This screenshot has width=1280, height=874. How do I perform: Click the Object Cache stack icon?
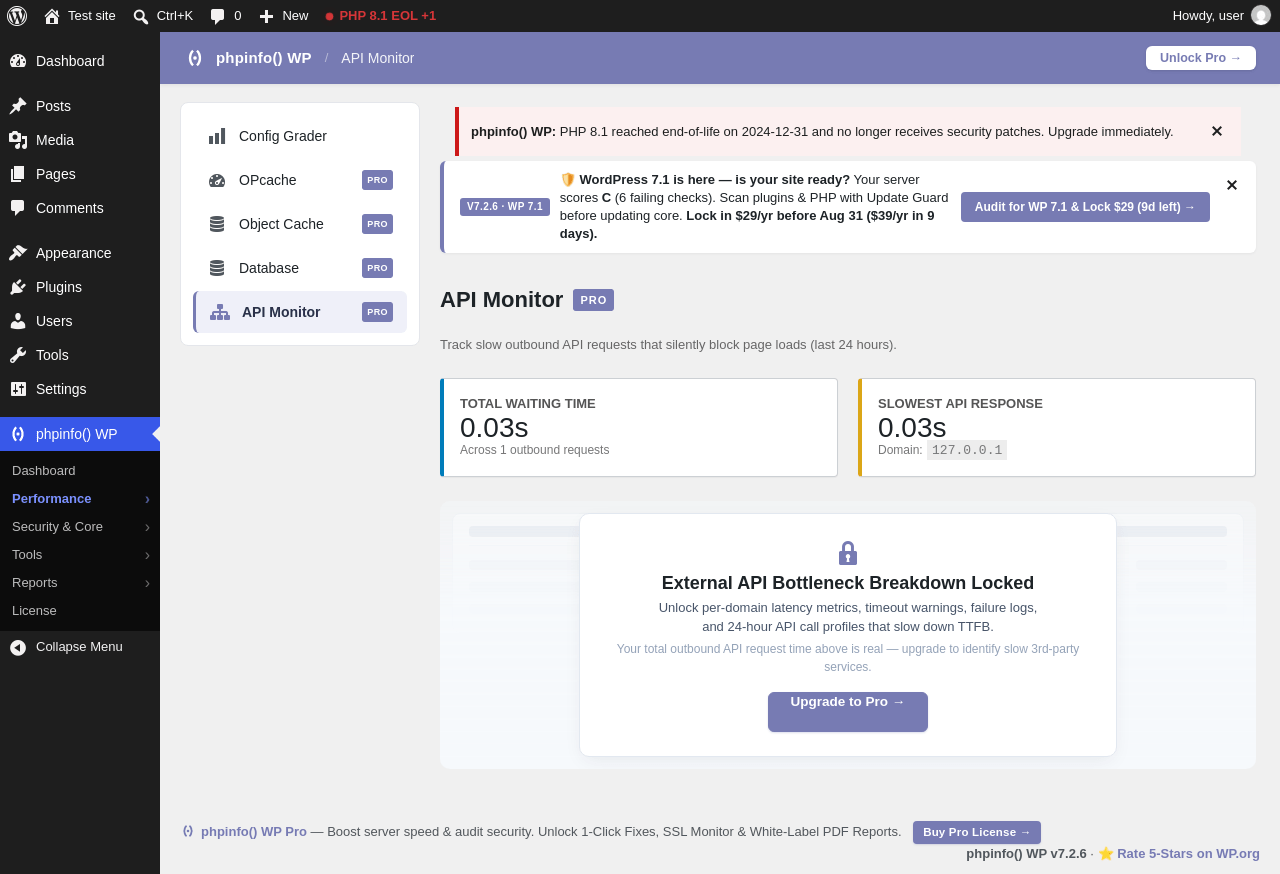217,224
